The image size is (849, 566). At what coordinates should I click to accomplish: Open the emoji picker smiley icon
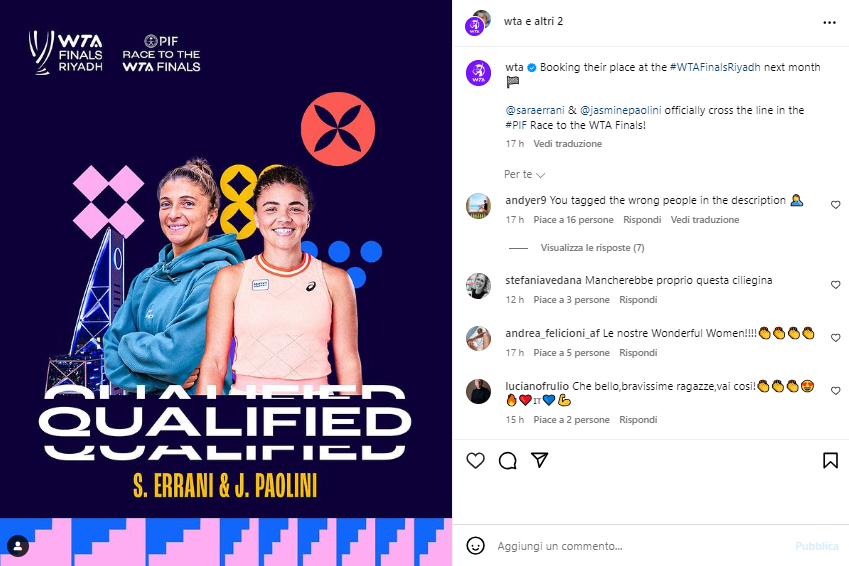(x=475, y=545)
